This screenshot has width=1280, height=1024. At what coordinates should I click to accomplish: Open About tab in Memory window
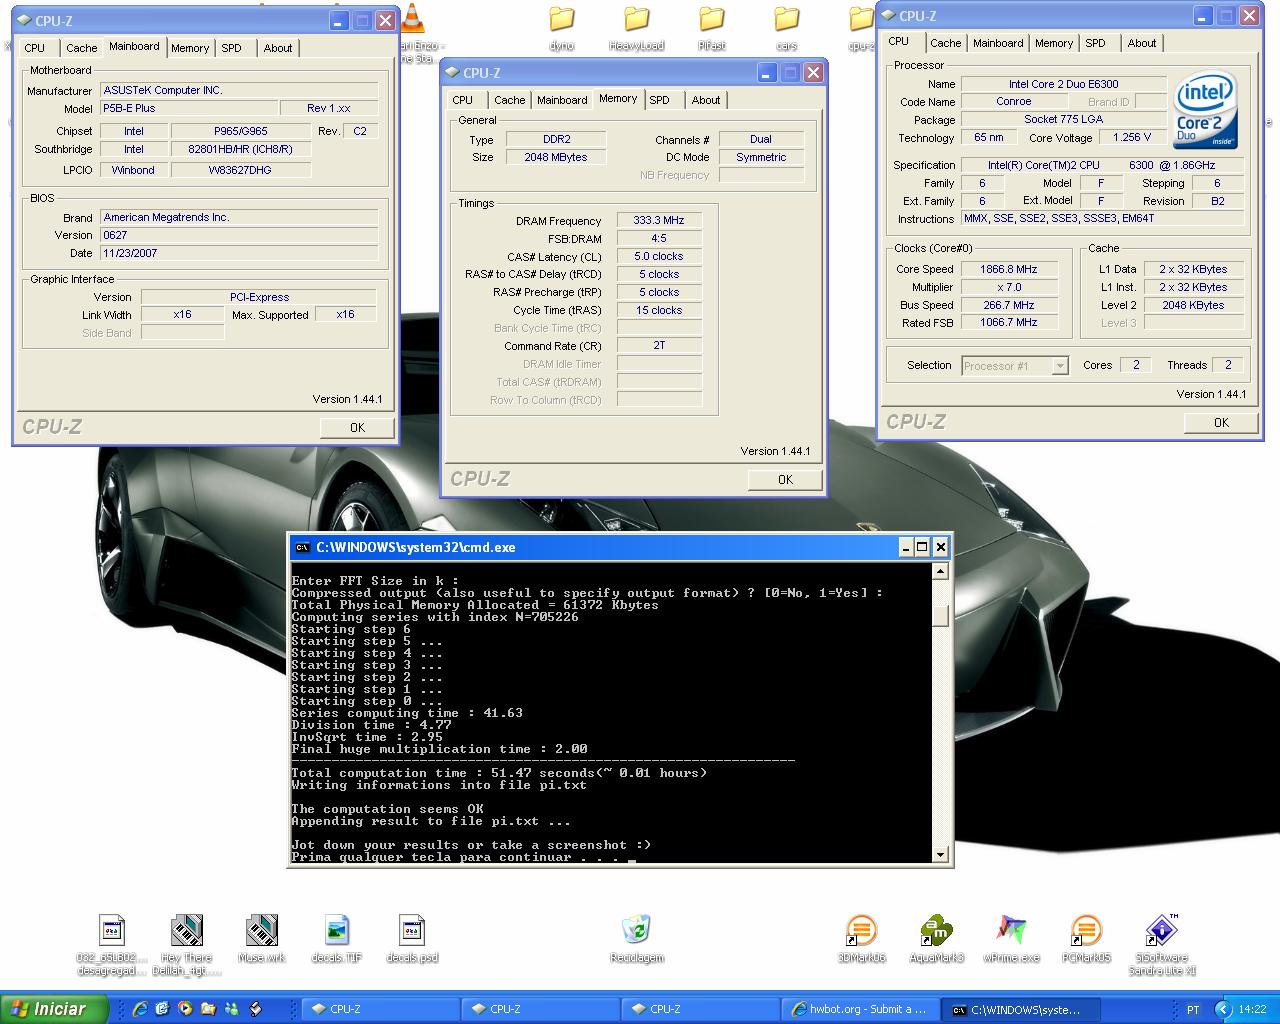pos(706,100)
